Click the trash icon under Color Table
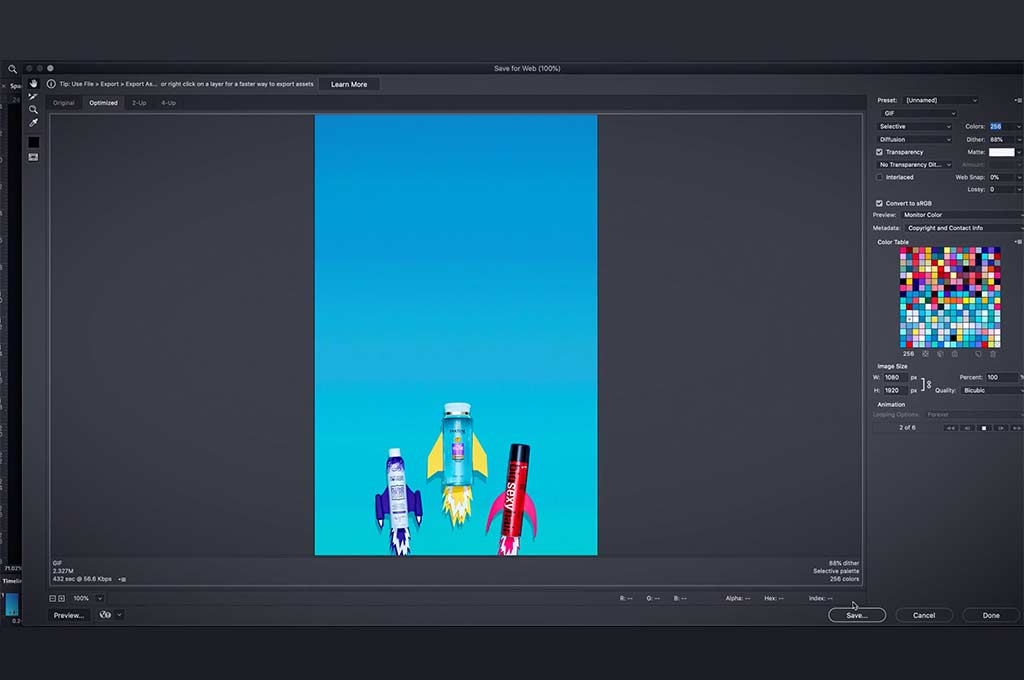 pyautogui.click(x=993, y=354)
